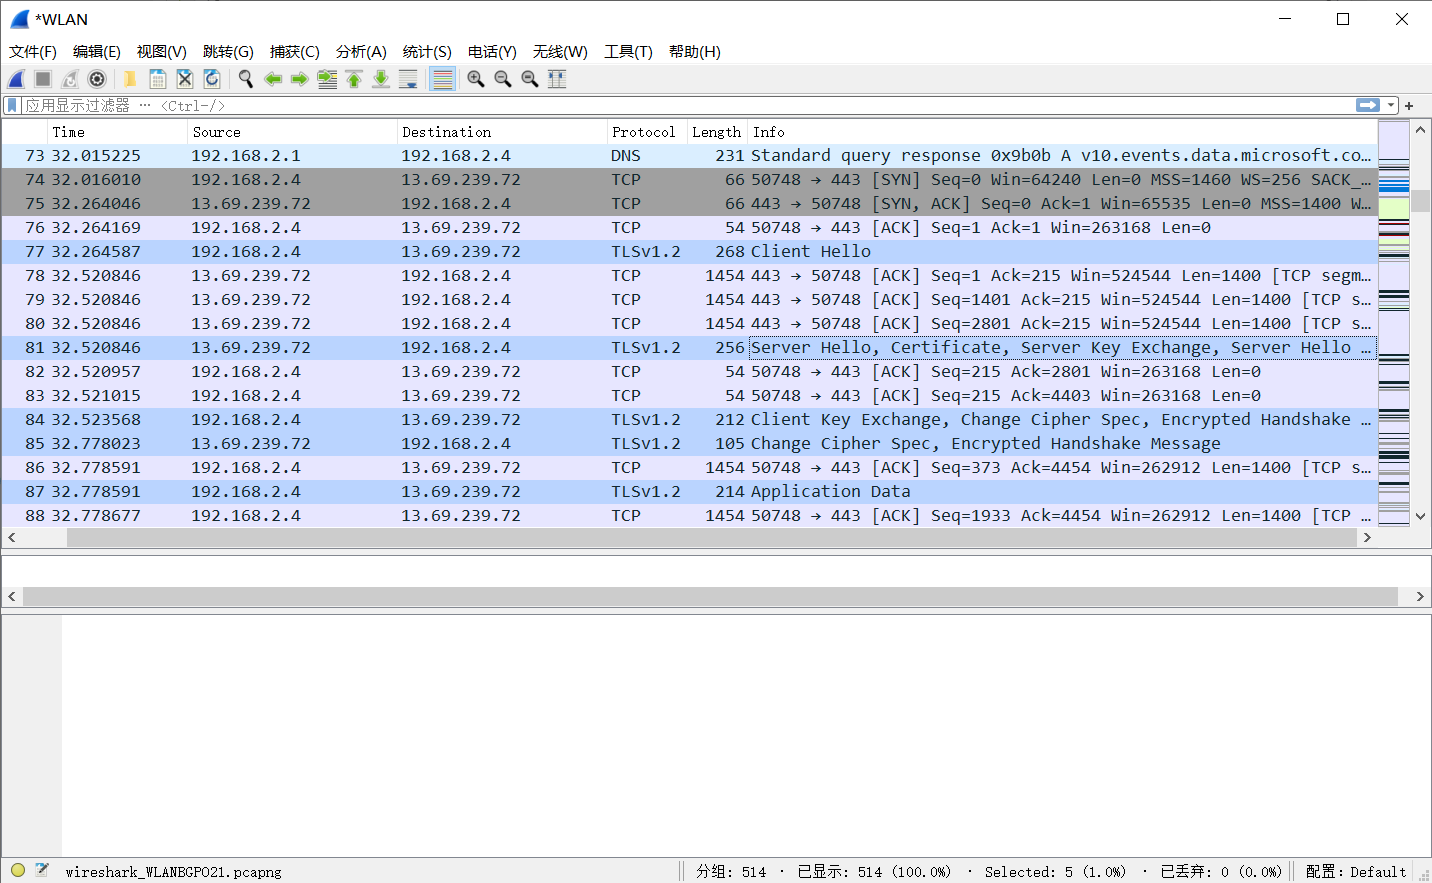This screenshot has height=883, width=1432.
Task: Fit columns to their content
Action: [557, 79]
